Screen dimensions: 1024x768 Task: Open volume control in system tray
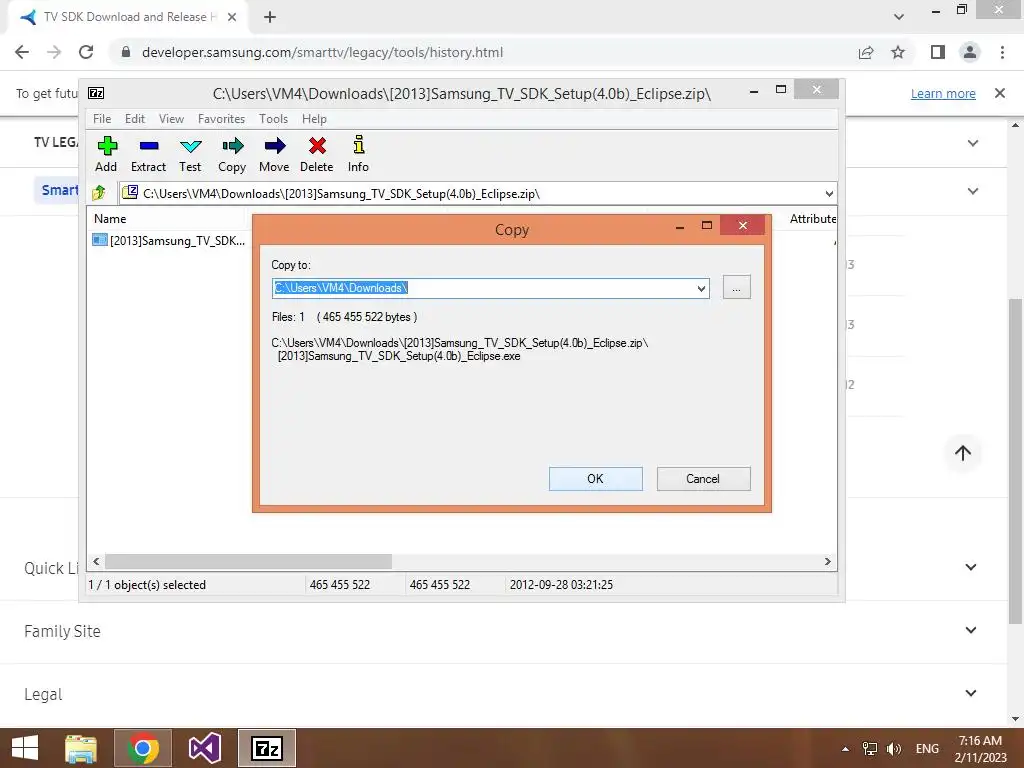[894, 748]
